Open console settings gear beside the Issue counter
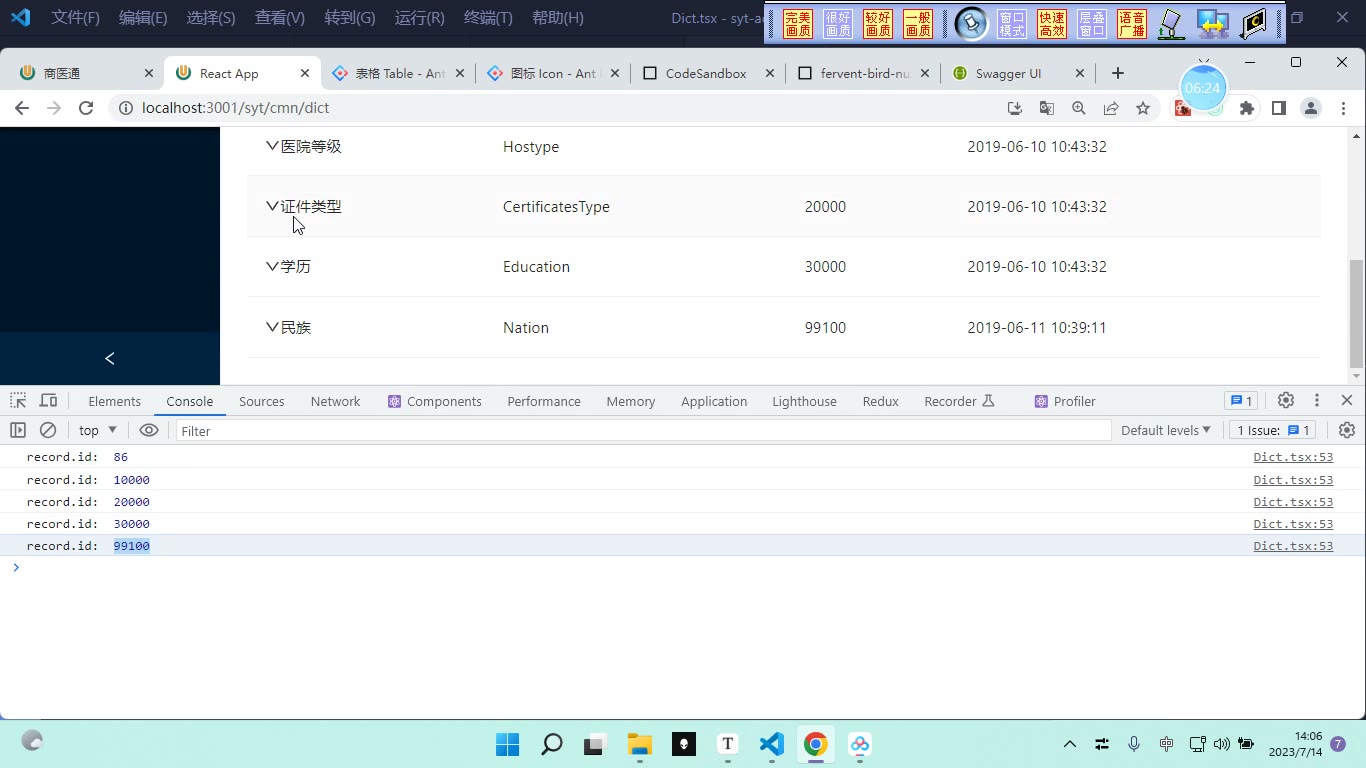The width and height of the screenshot is (1366, 768). [x=1347, y=430]
